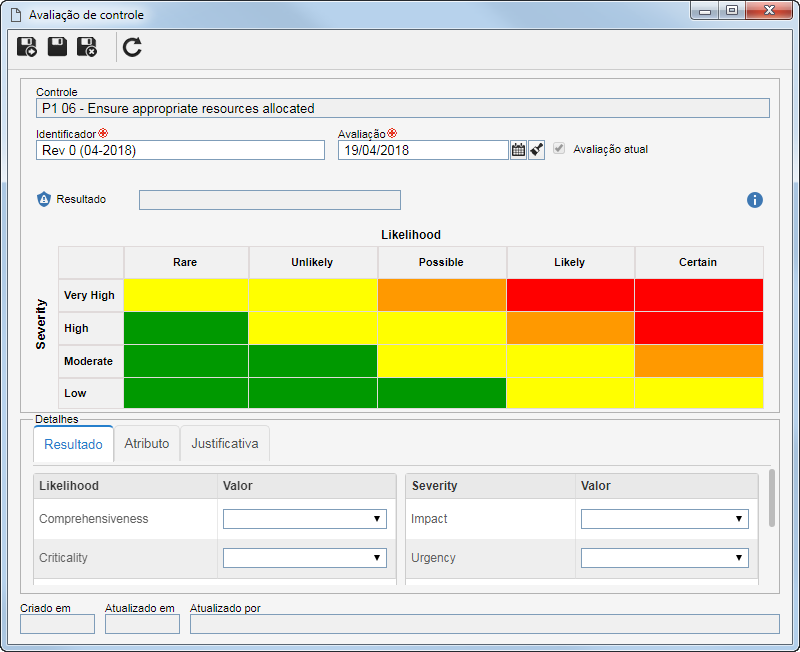Screen dimensions: 800x652
Task: Click the Moderate row label
Action: (91, 361)
